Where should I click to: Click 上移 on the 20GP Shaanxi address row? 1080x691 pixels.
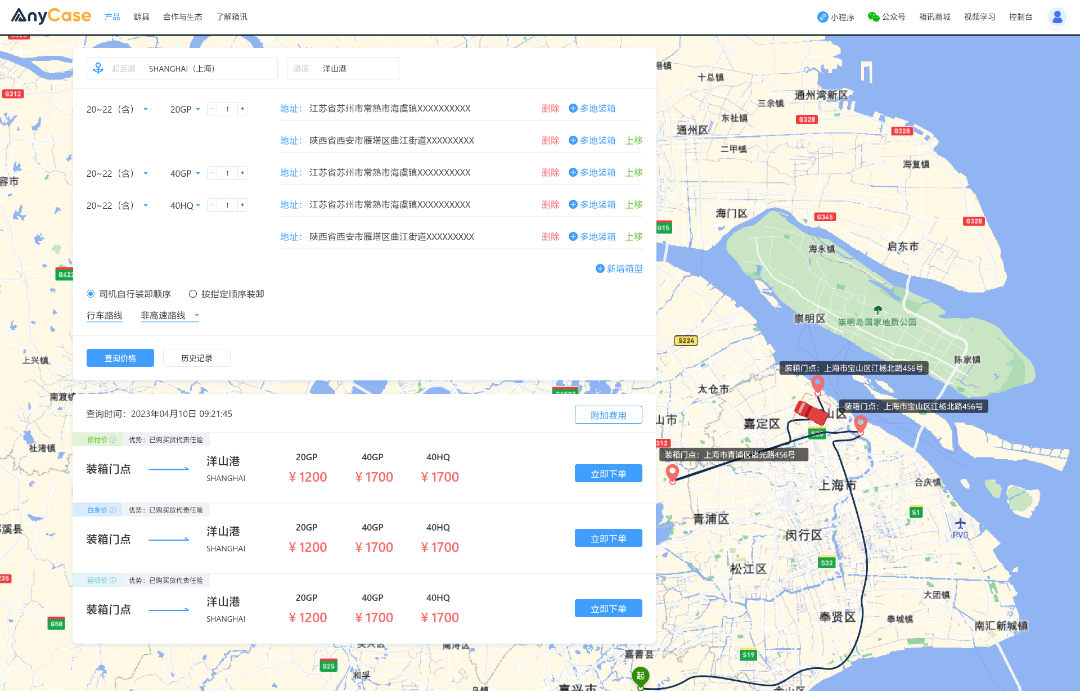[634, 141]
